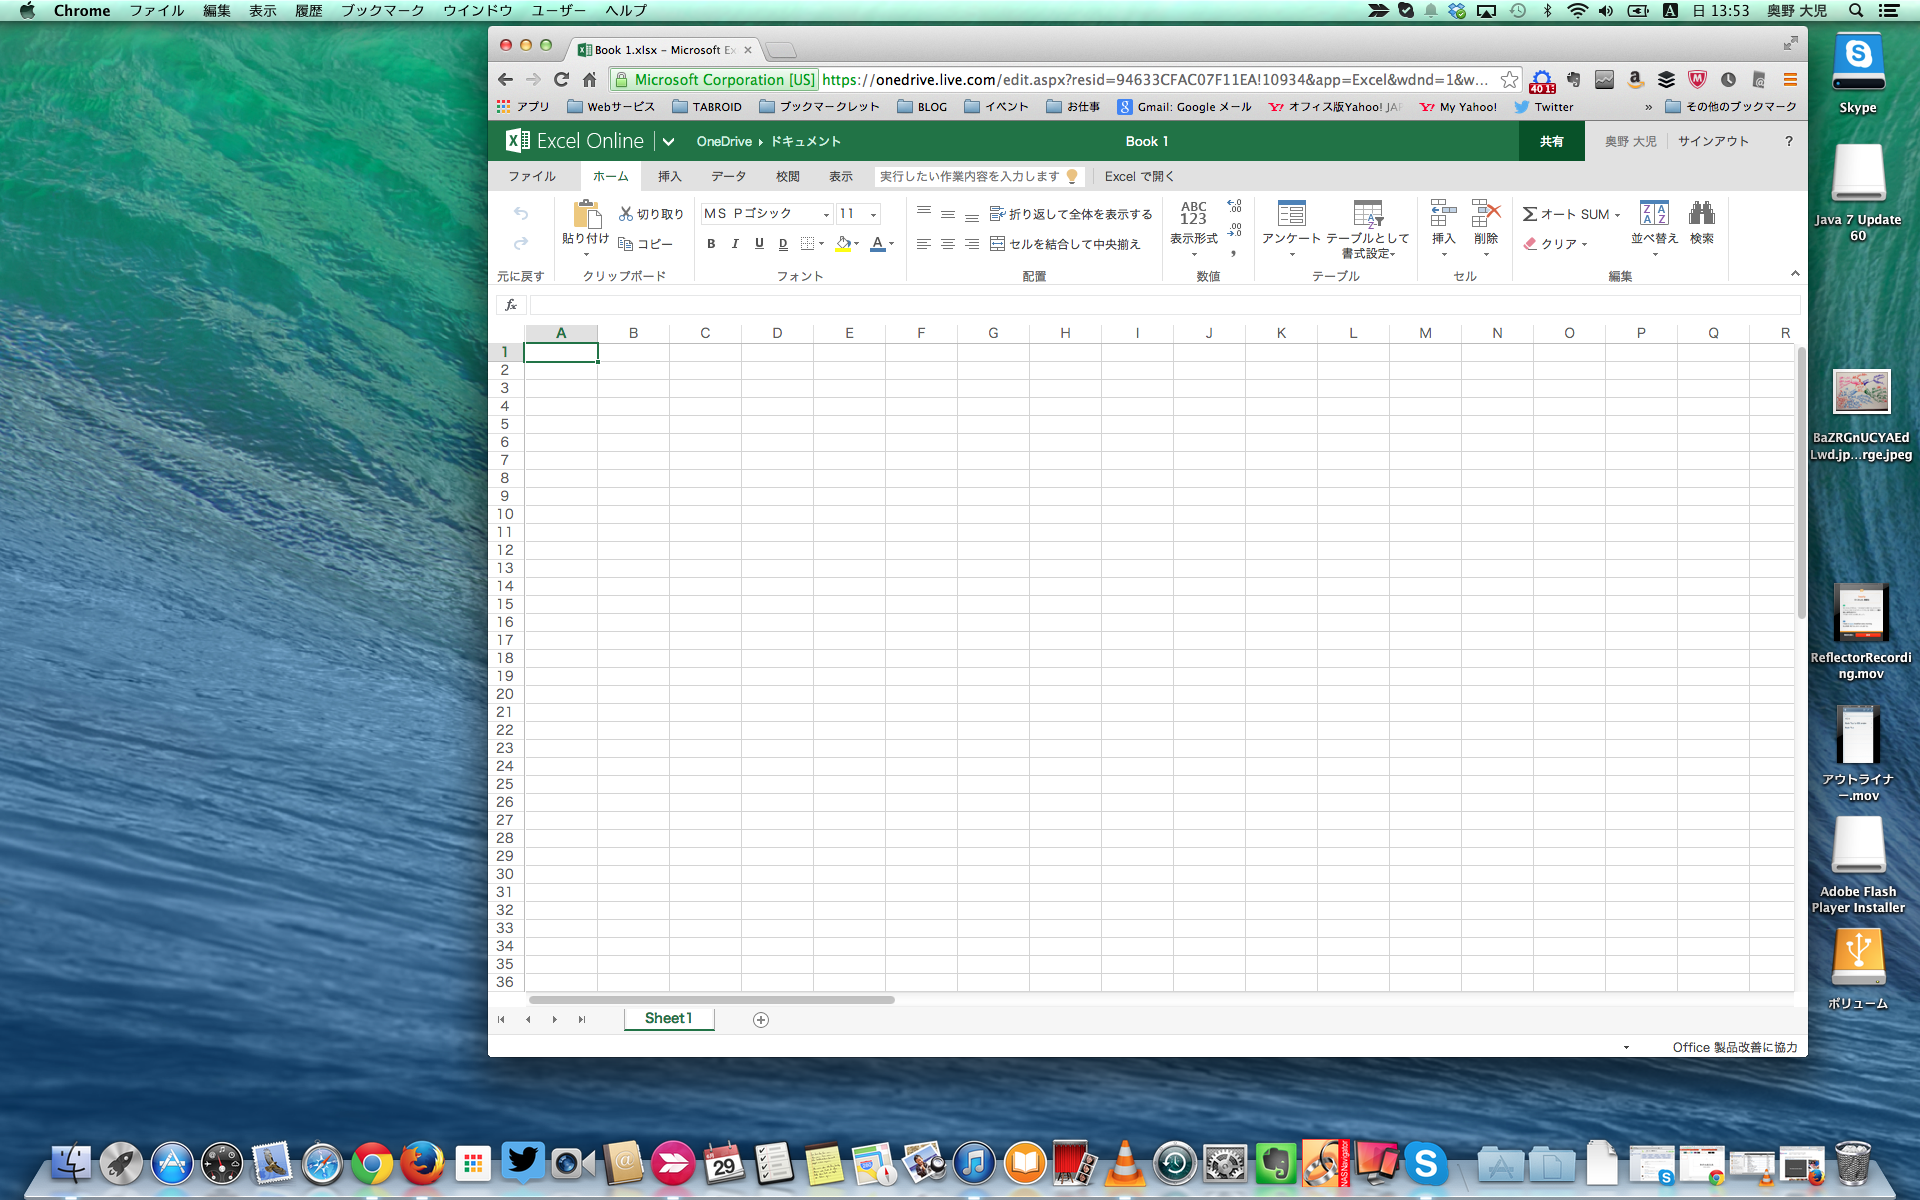
Task: Click the Middle Align icon
Action: coord(948,213)
